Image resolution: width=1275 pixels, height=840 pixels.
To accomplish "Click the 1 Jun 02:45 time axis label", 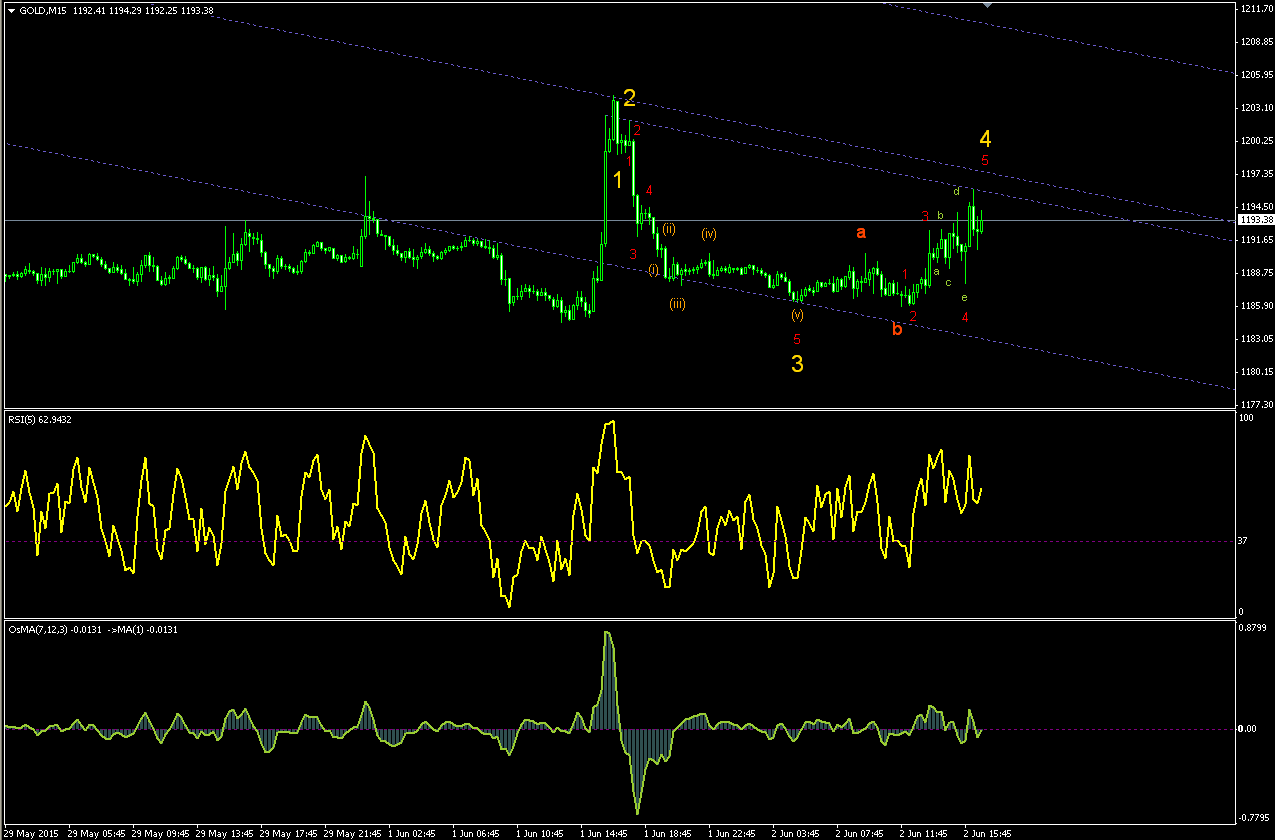I will (413, 832).
